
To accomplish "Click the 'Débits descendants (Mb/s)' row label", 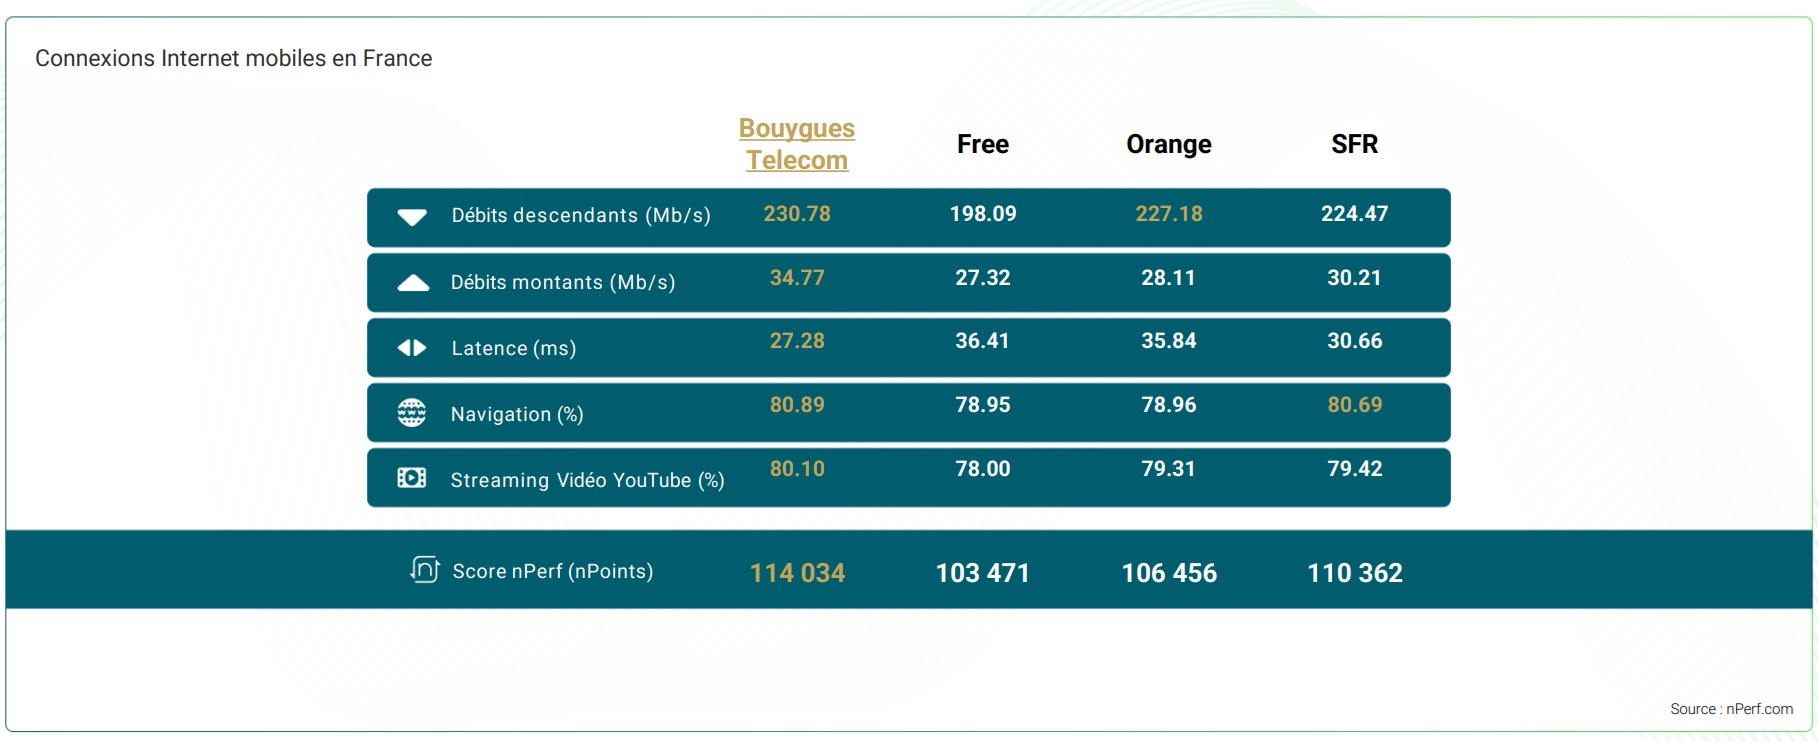I will click(x=581, y=215).
